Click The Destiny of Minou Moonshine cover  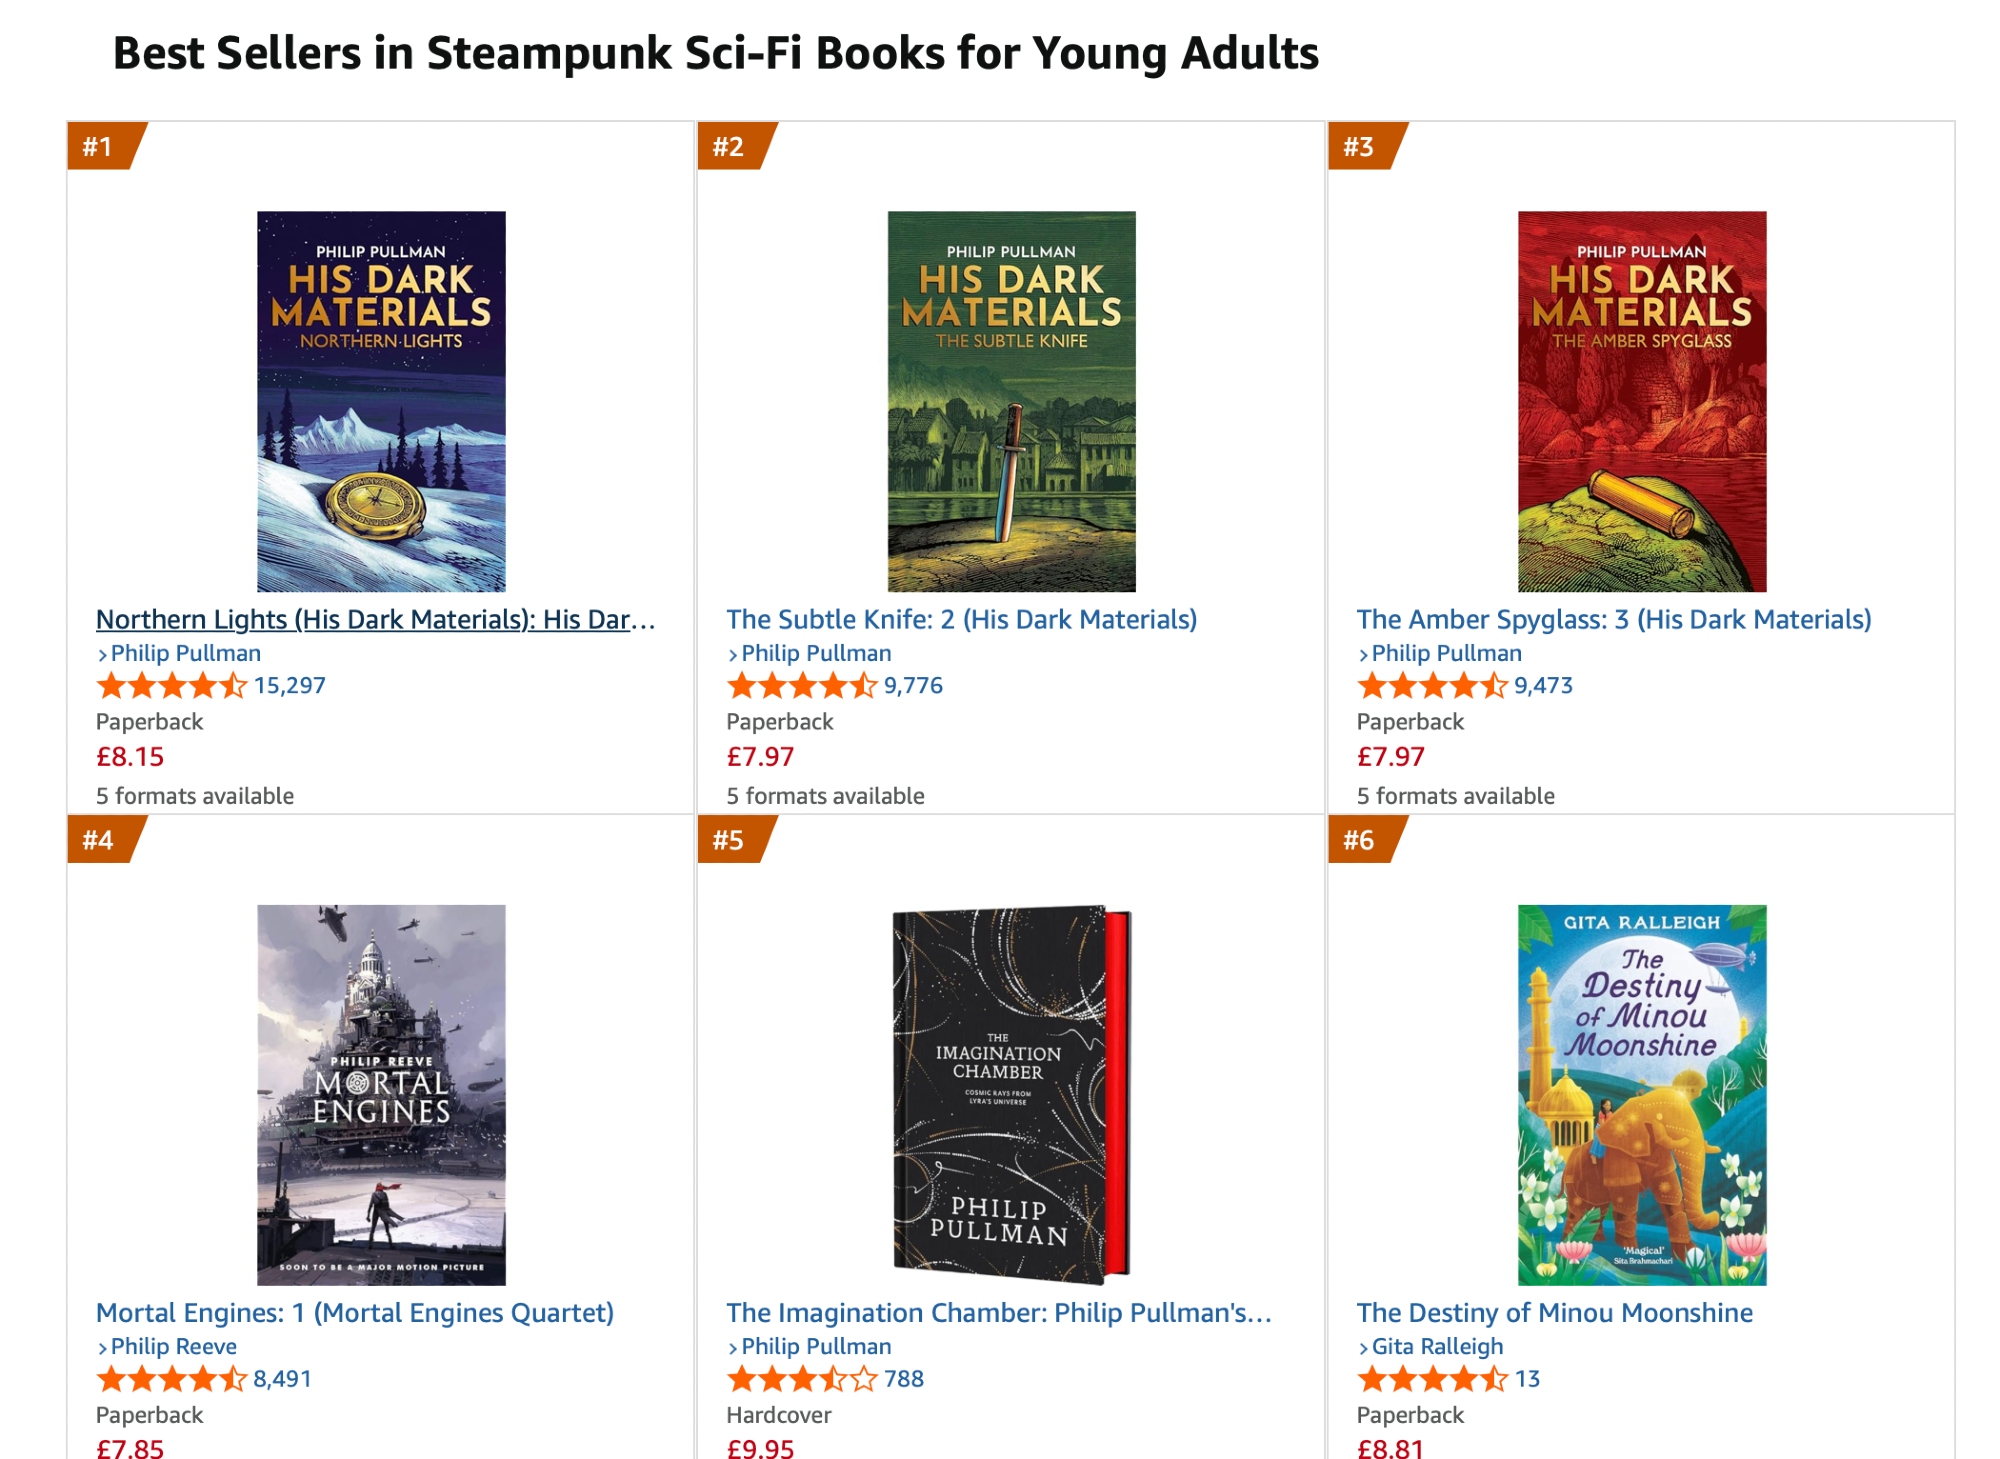(x=1641, y=1094)
